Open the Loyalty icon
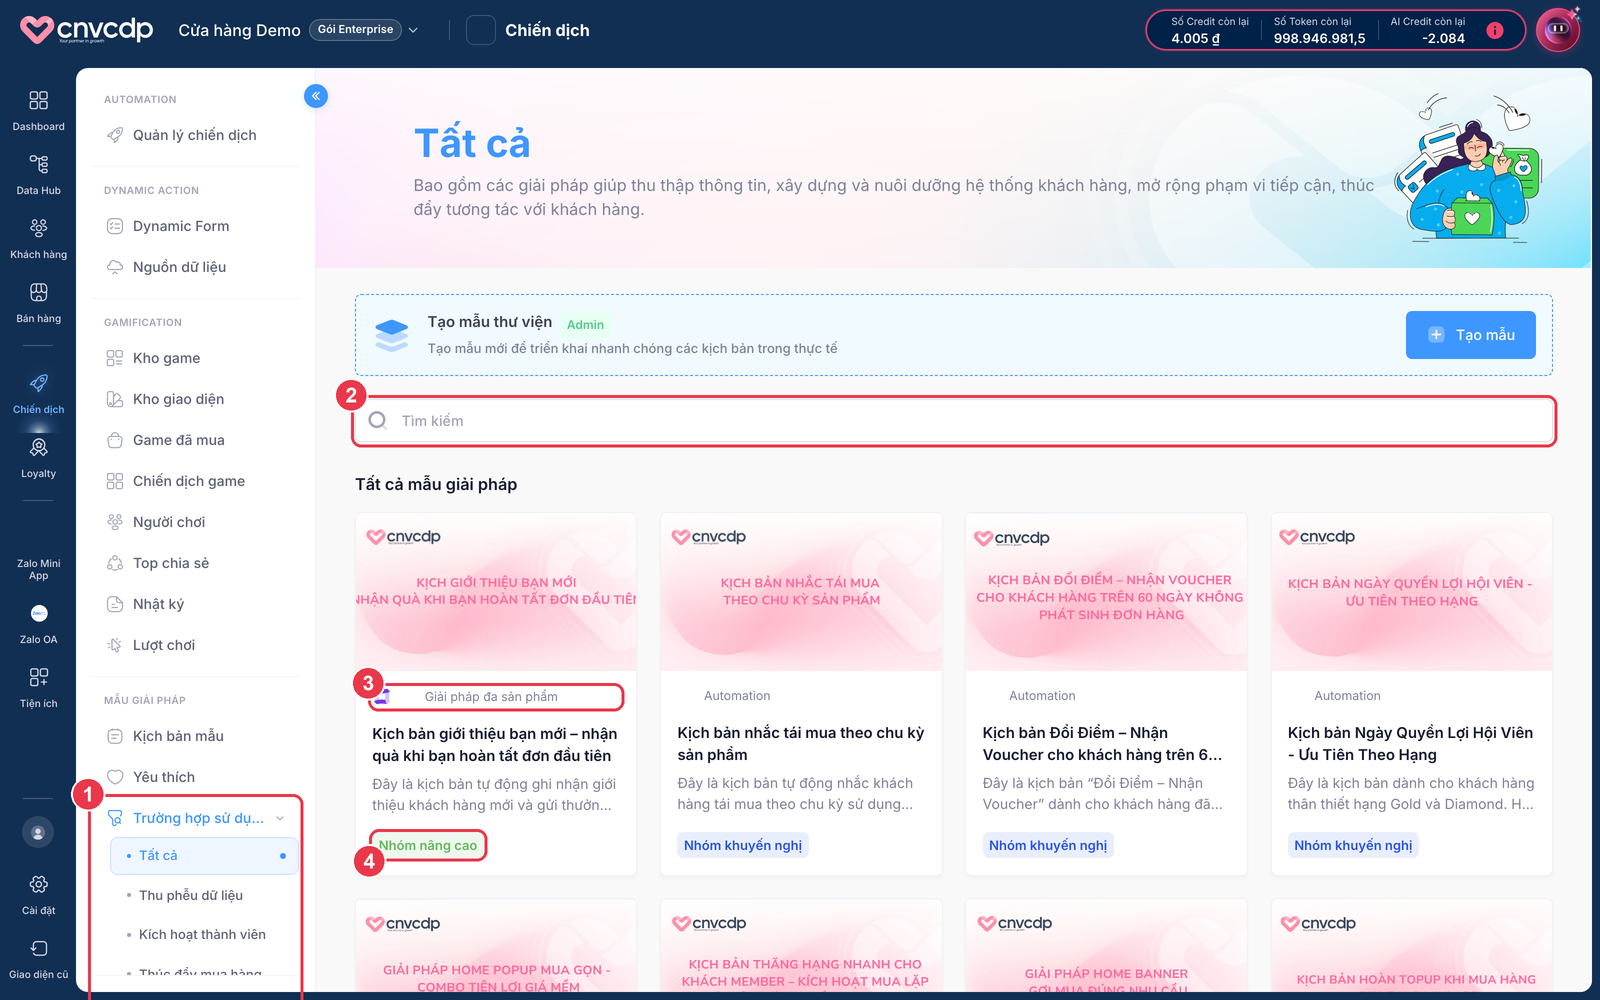The image size is (1600, 1000). tap(38, 448)
